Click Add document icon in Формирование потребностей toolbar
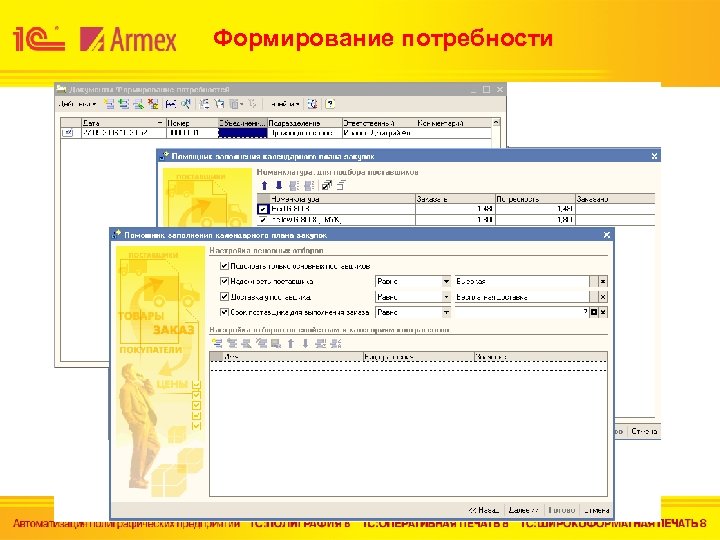 coord(109,104)
